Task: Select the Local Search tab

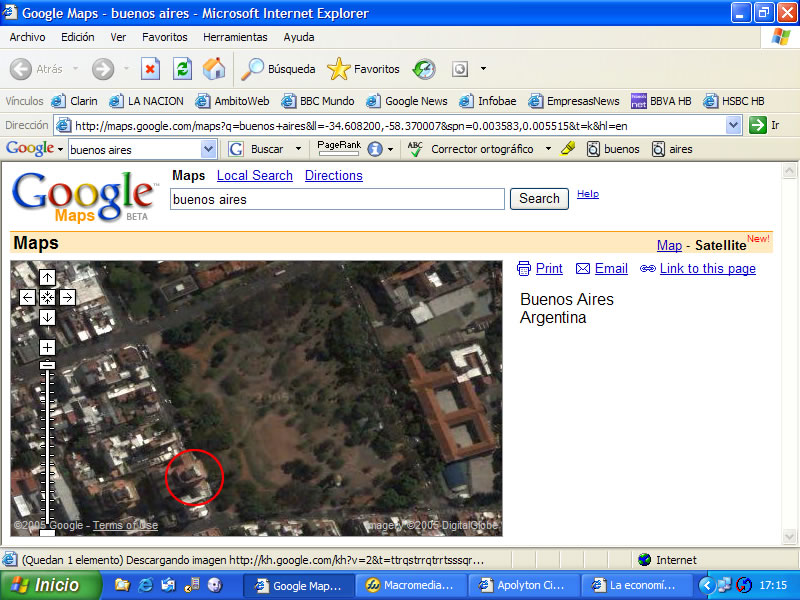Action: click(255, 176)
